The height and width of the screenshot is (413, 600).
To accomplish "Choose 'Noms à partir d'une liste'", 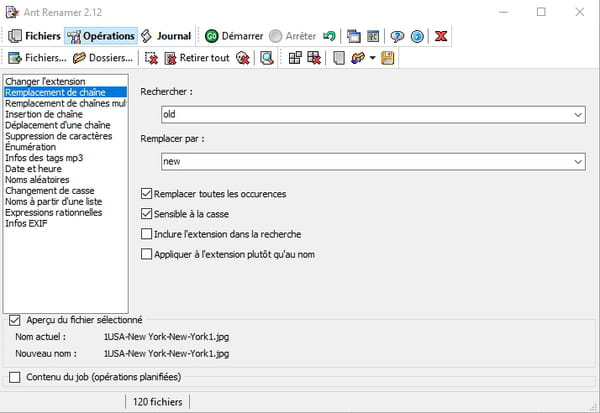I will click(65, 201).
